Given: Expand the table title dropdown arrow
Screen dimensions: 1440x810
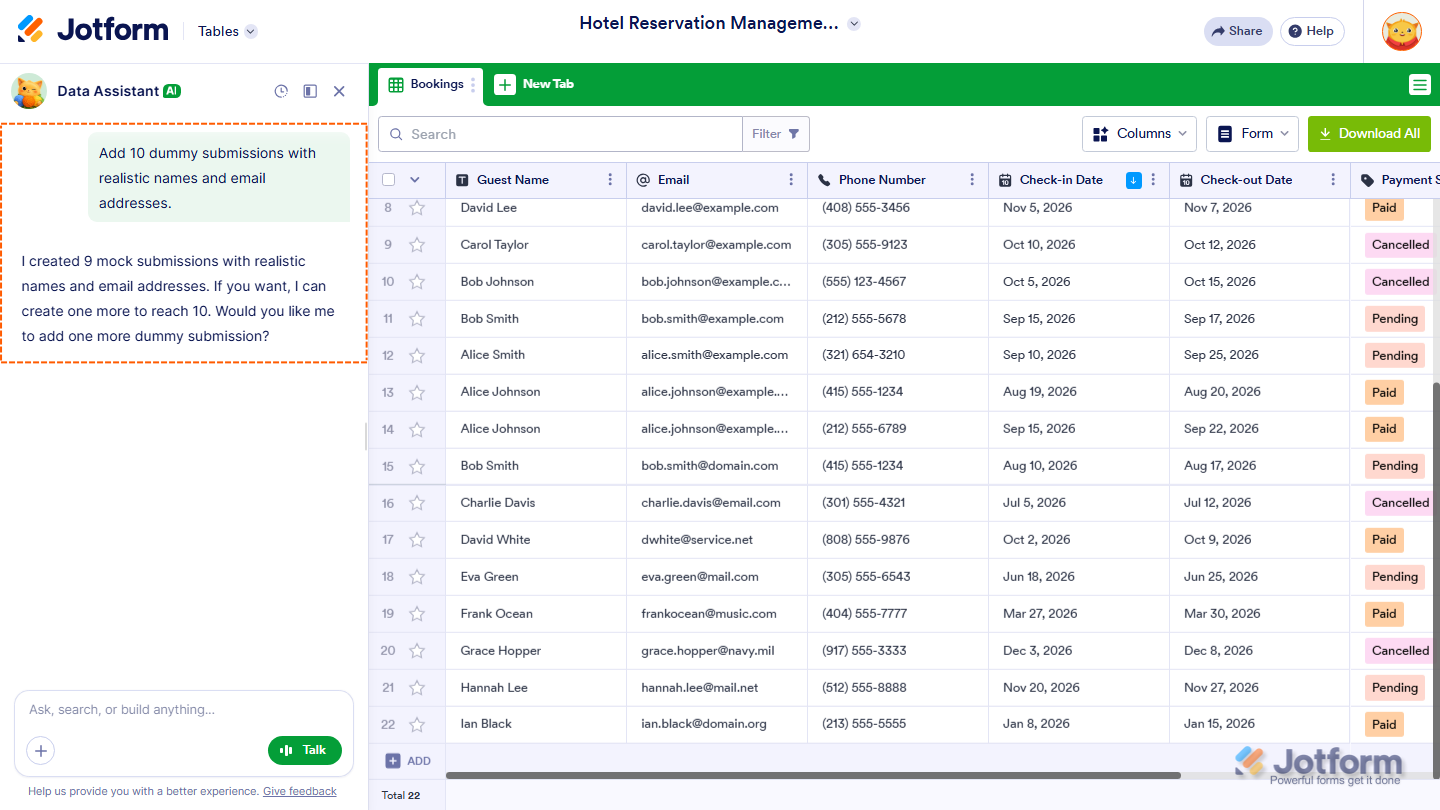Looking at the screenshot, I should click(854, 24).
